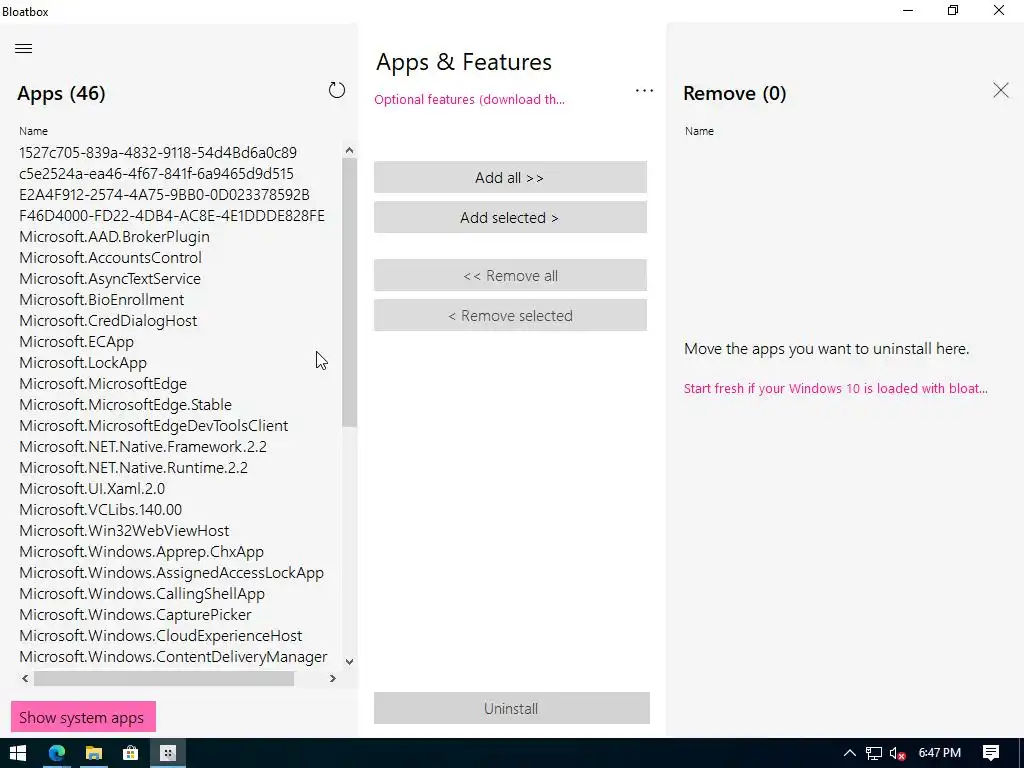This screenshot has height=768, width=1024.
Task: Open File Explorer from taskbar
Action: point(93,753)
